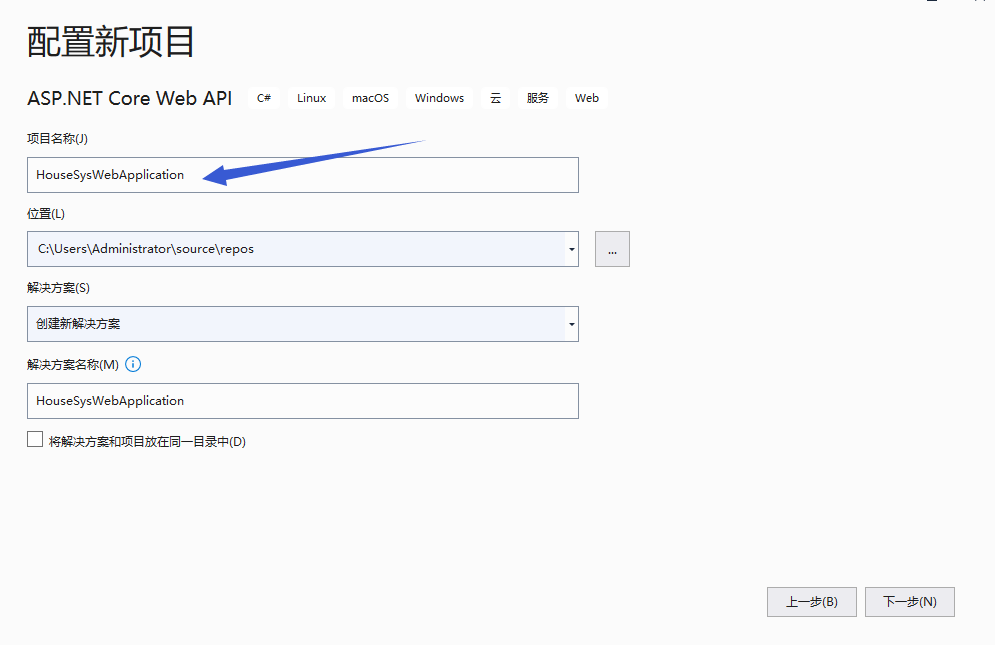Enable same-directory solution and project checkbox
Viewport: 995px width, 645px height.
click(35, 439)
